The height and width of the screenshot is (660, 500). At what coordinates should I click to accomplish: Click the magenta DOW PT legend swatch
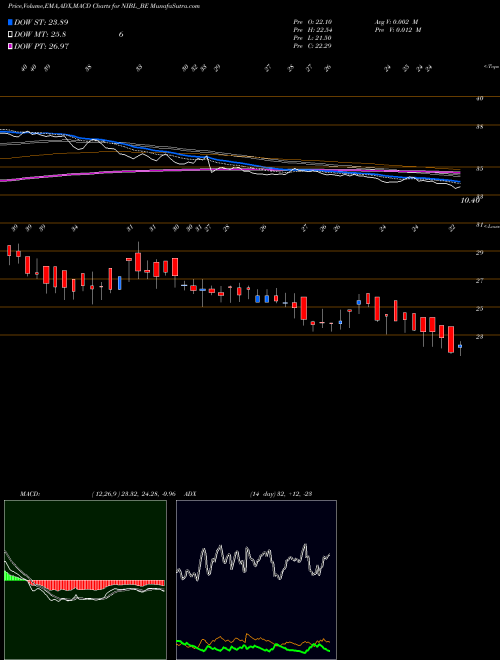(10, 46)
